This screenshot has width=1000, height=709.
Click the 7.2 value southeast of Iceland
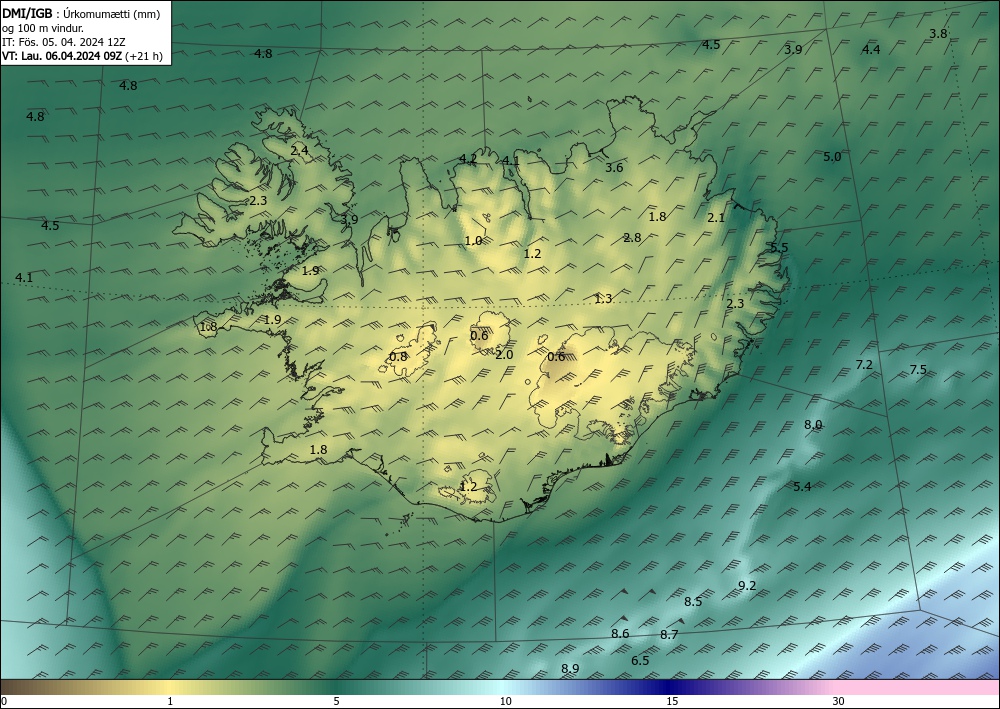coord(864,365)
